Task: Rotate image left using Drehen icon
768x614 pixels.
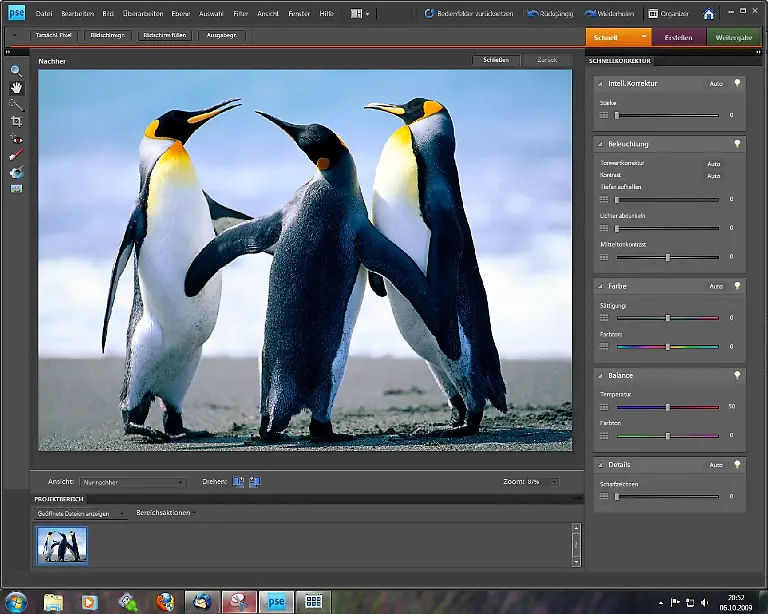Action: 238,482
